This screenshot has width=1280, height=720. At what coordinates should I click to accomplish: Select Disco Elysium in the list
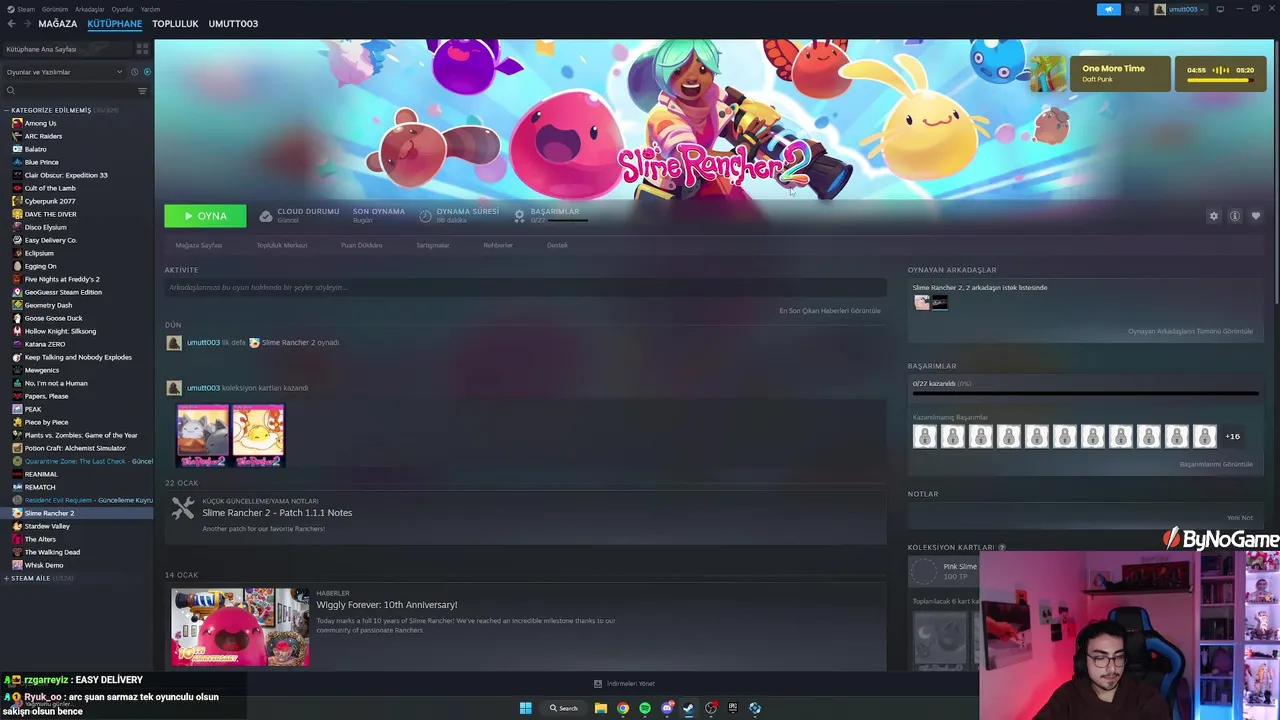(x=45, y=227)
